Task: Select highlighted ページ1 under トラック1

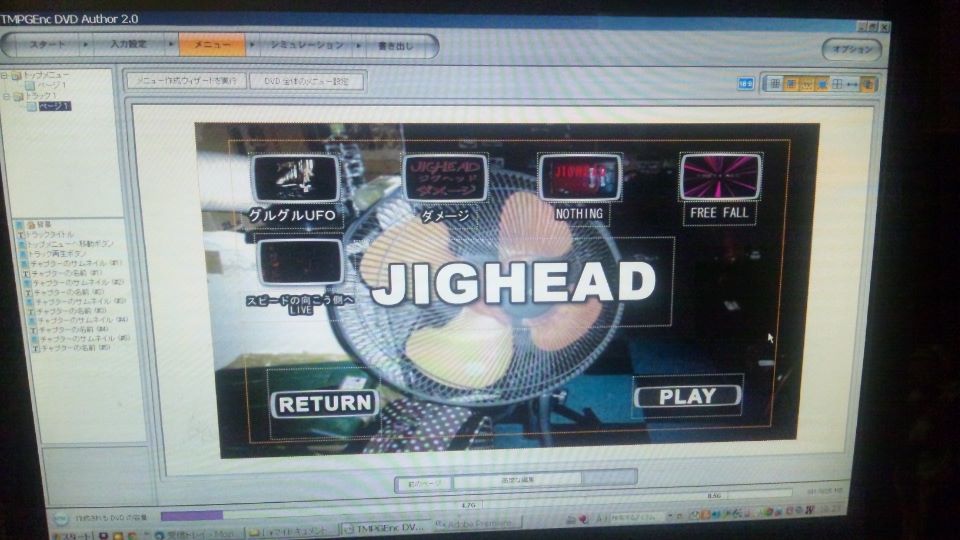Action: point(55,106)
